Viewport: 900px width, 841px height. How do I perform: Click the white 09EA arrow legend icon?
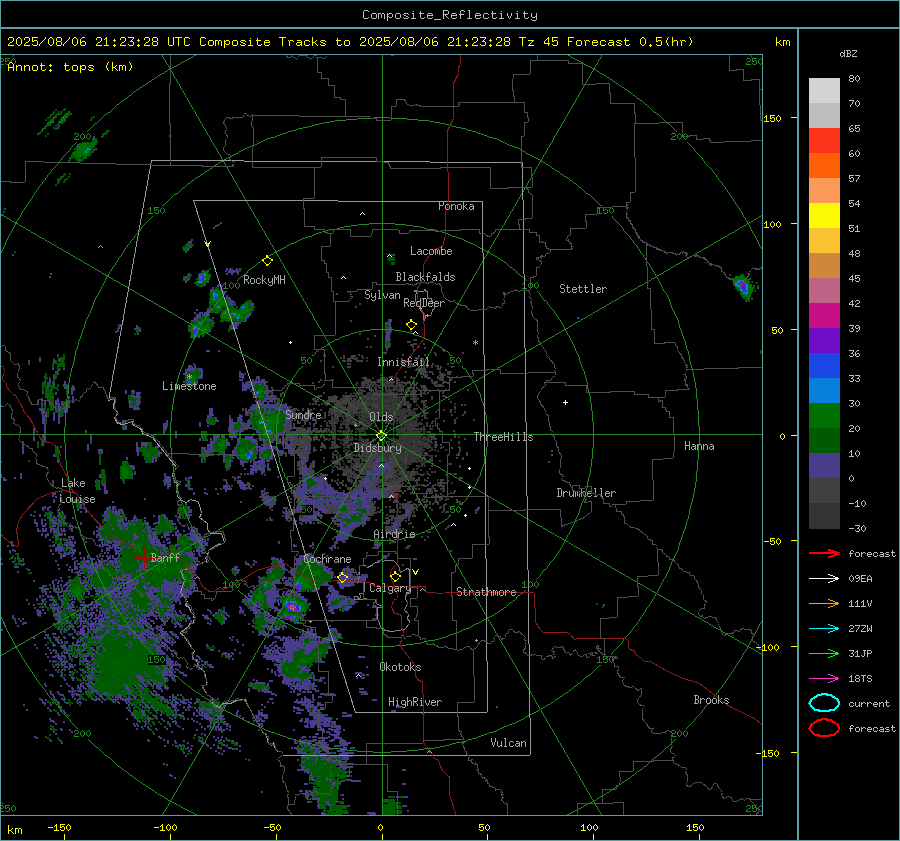pos(824,579)
